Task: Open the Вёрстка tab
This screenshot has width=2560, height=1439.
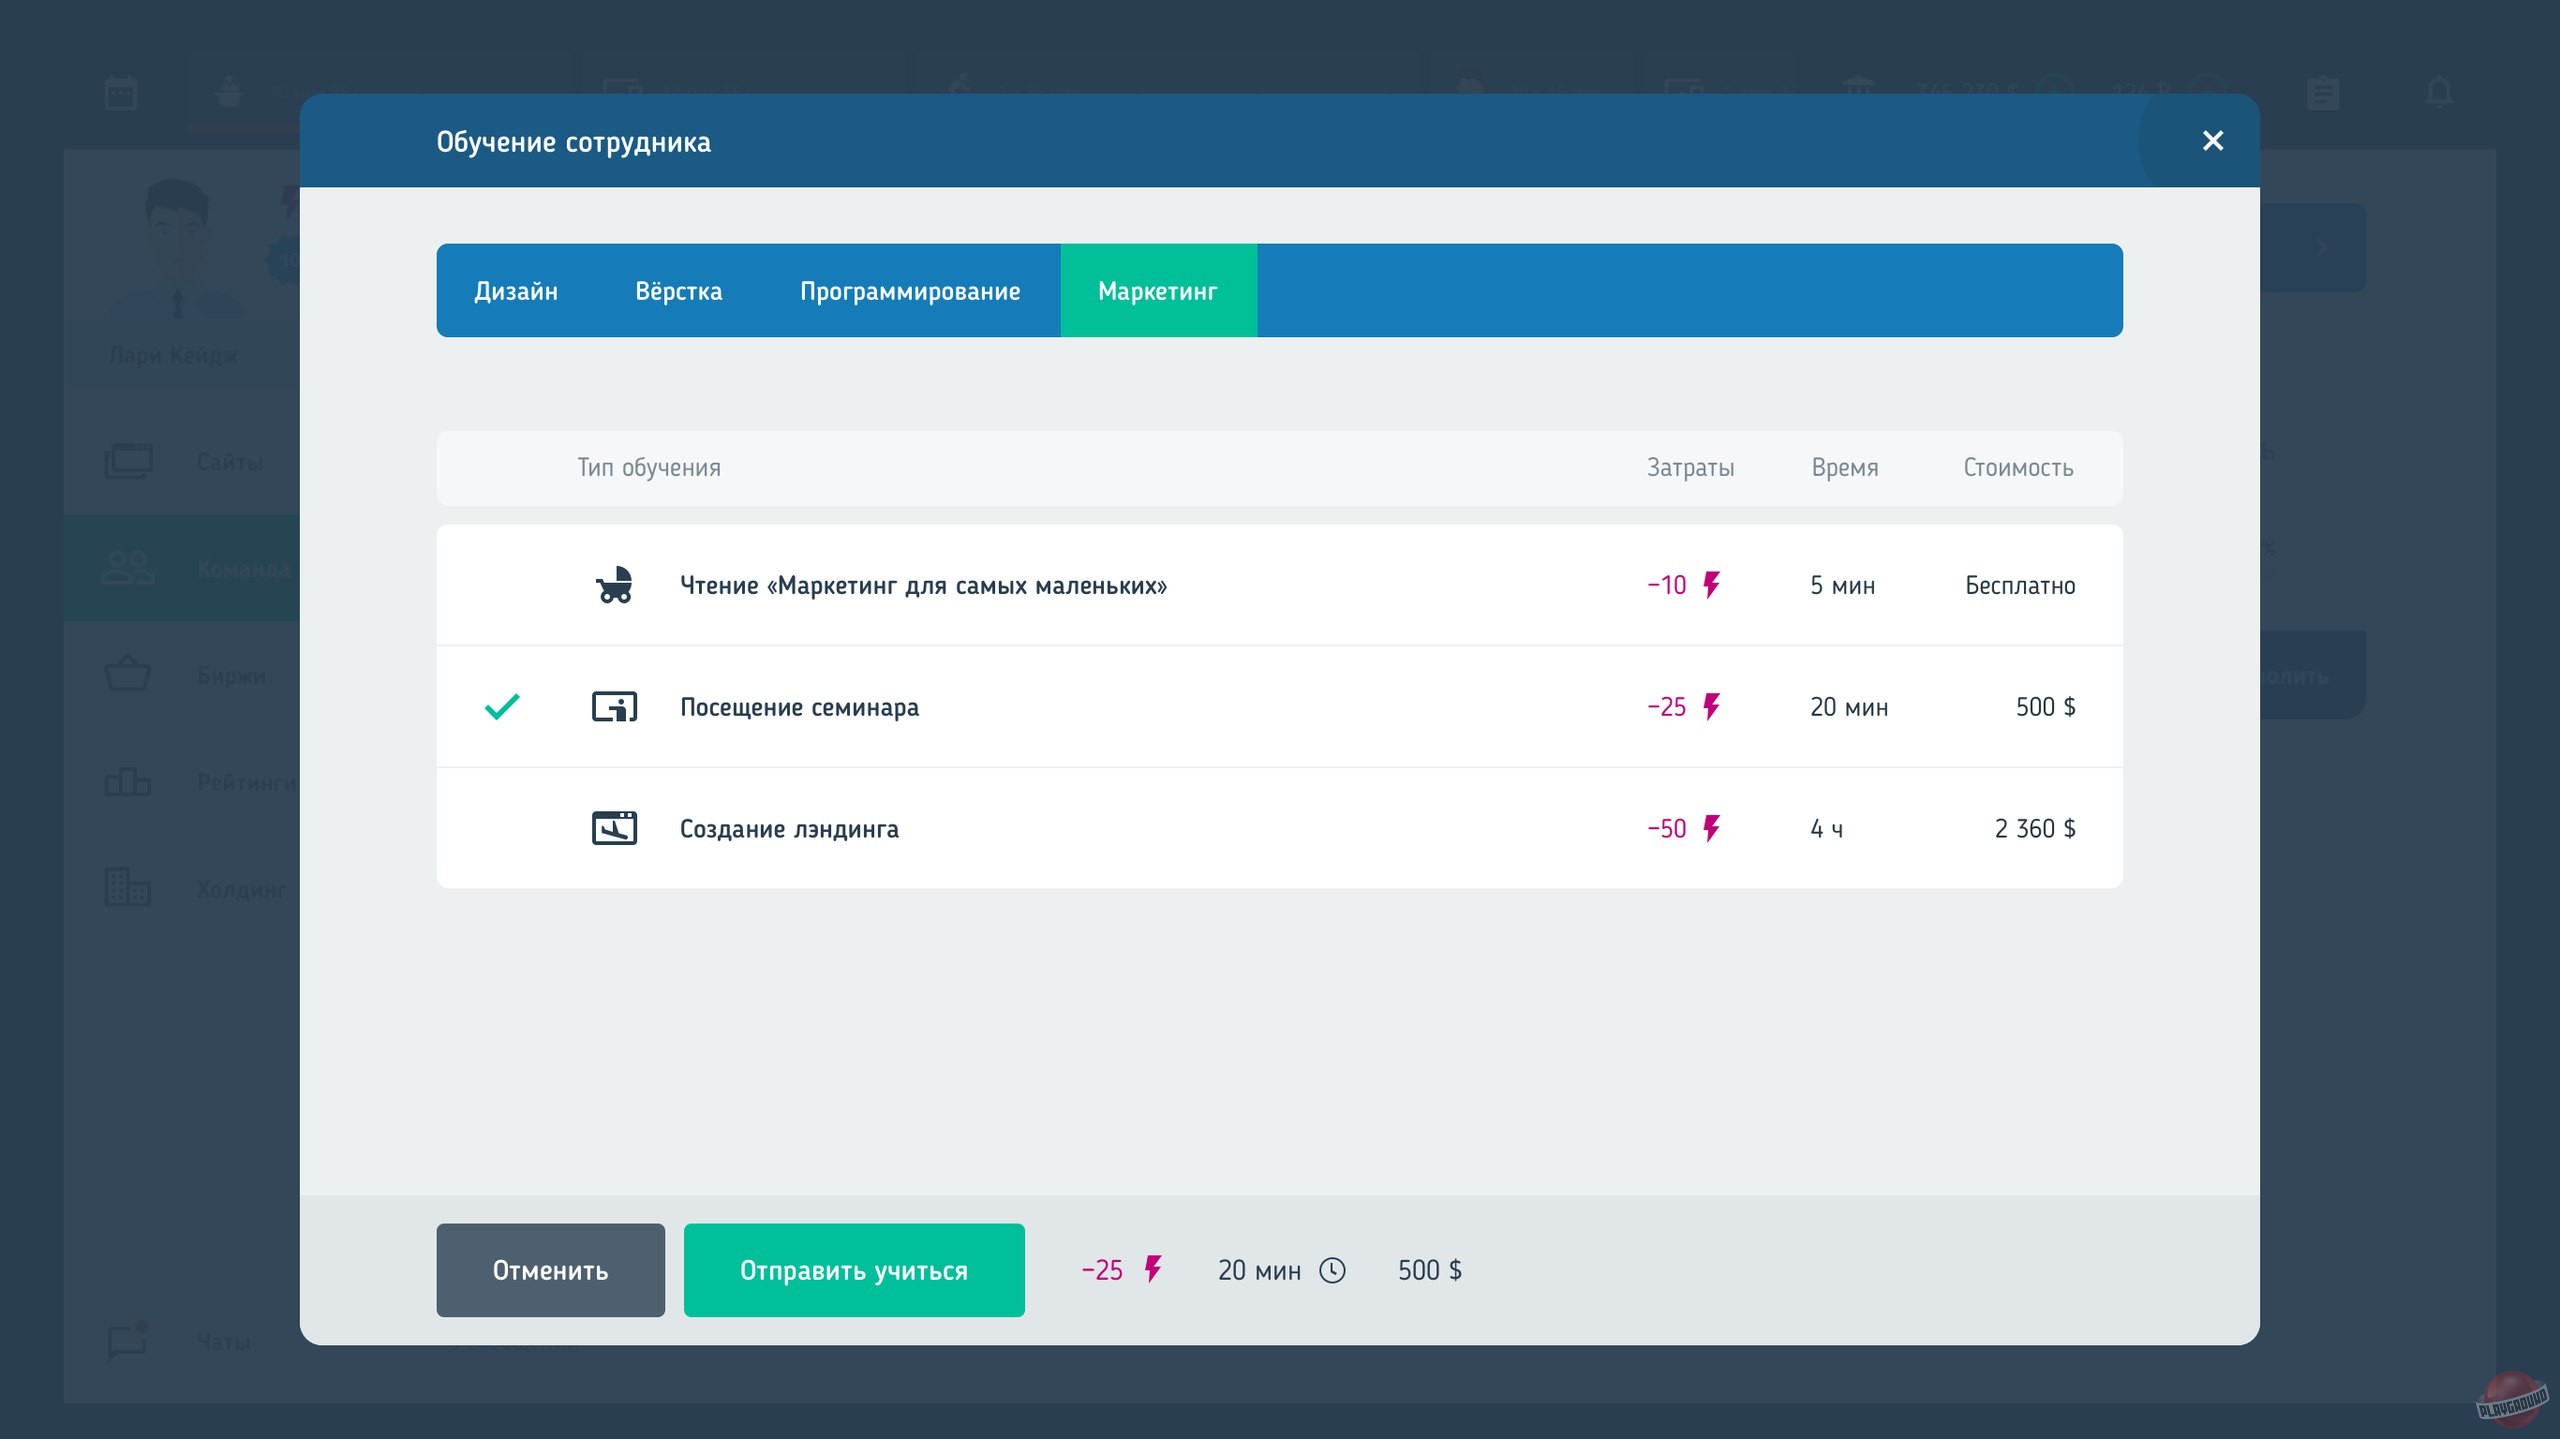Action: (678, 291)
